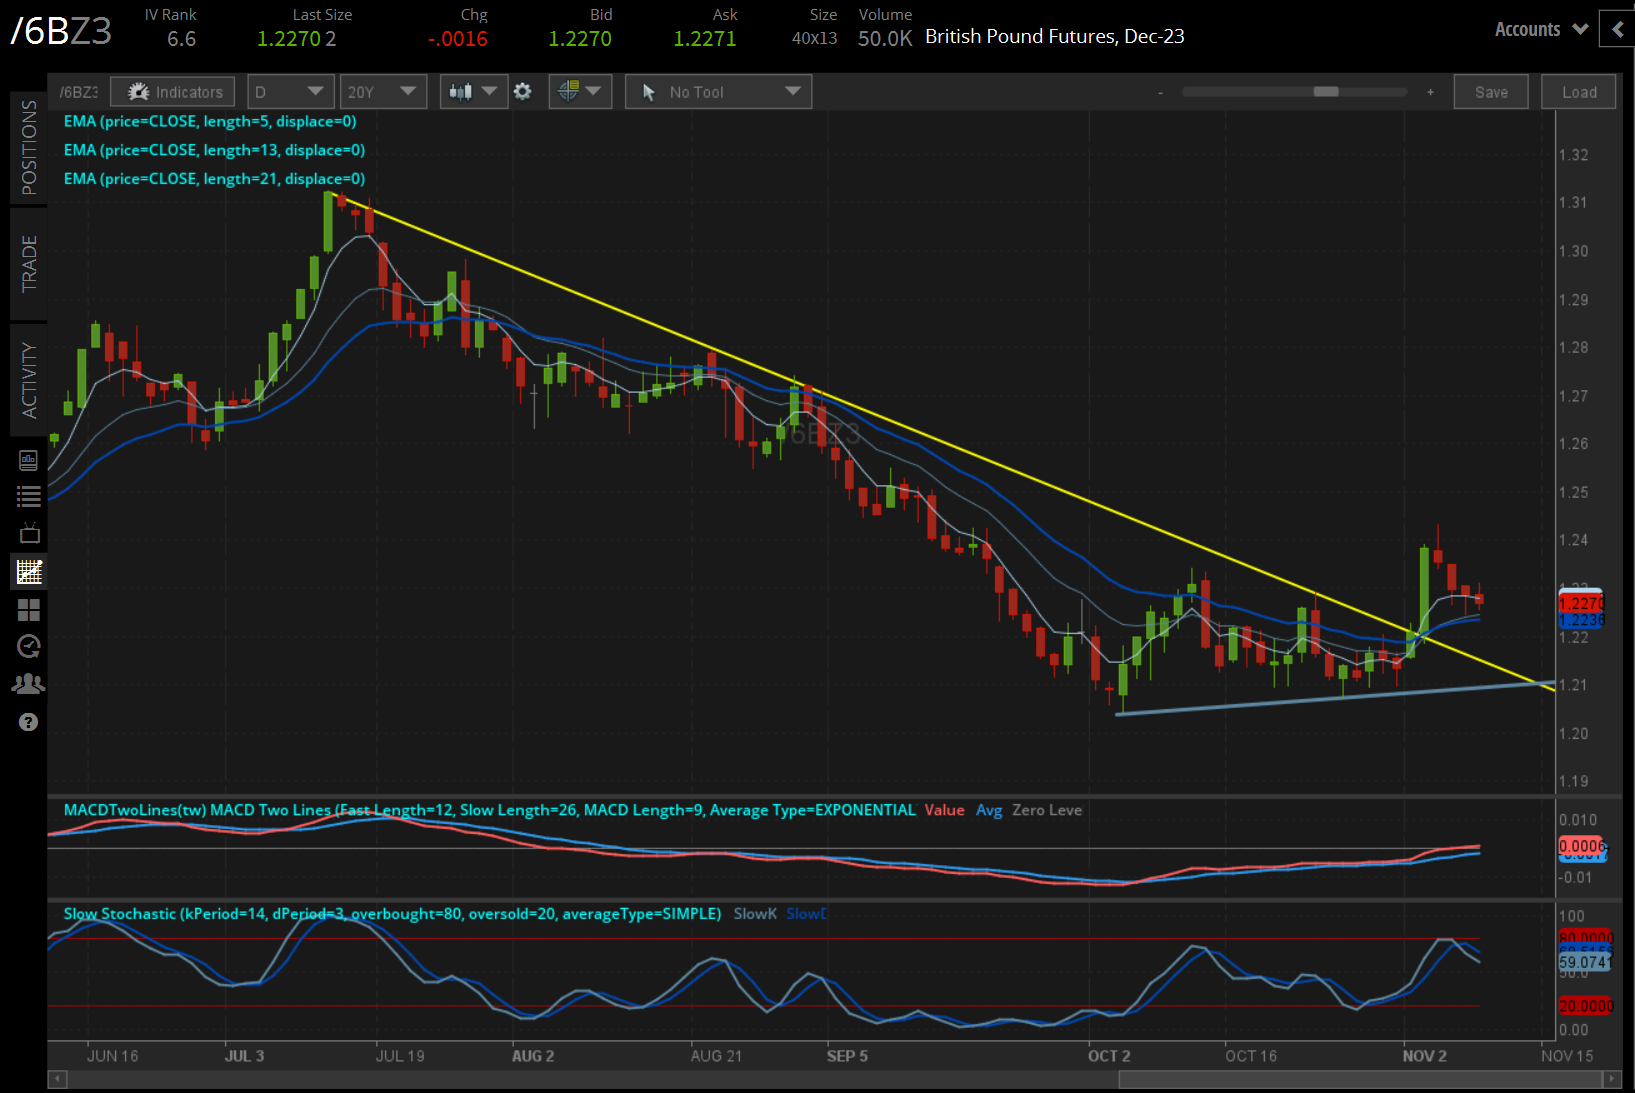Open the Indicators panel
The height and width of the screenshot is (1093, 1635).
174,92
